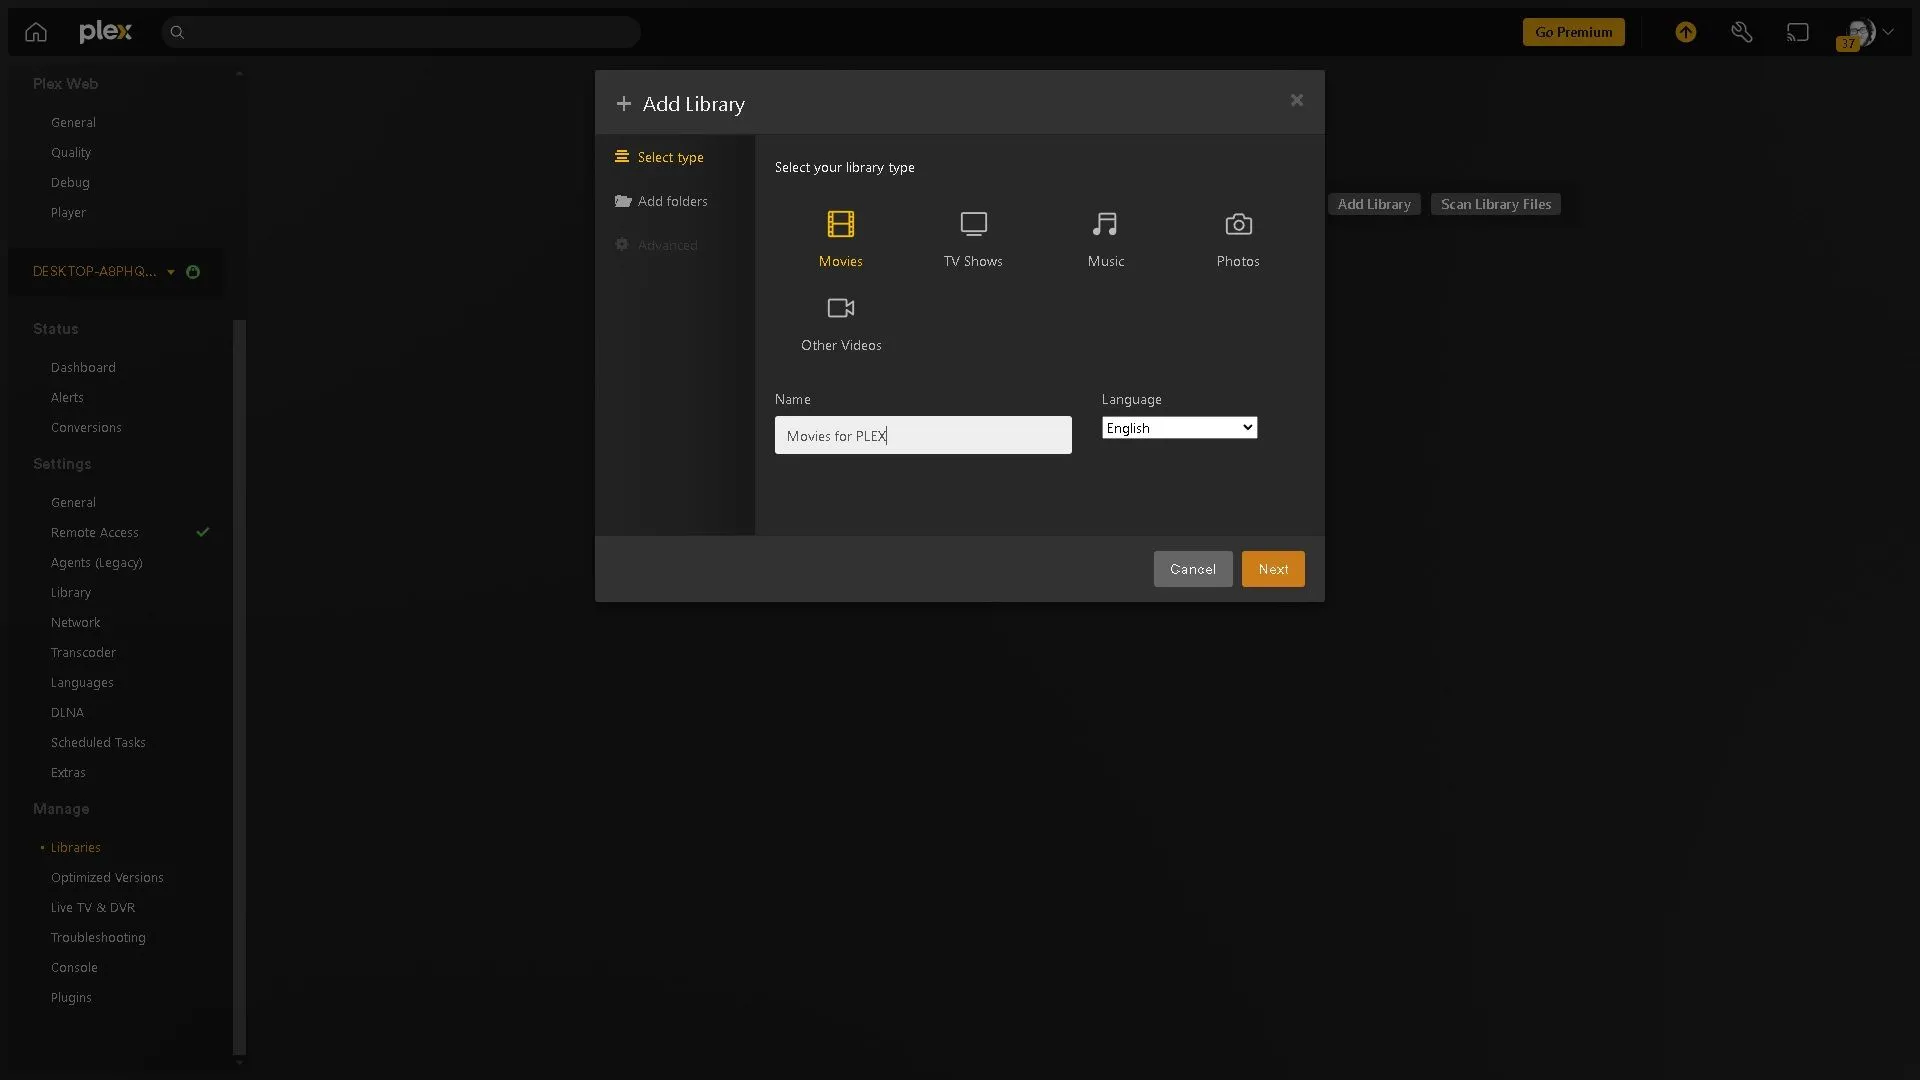The height and width of the screenshot is (1080, 1920).
Task: Open the Language dropdown set to English
Action: click(x=1179, y=428)
